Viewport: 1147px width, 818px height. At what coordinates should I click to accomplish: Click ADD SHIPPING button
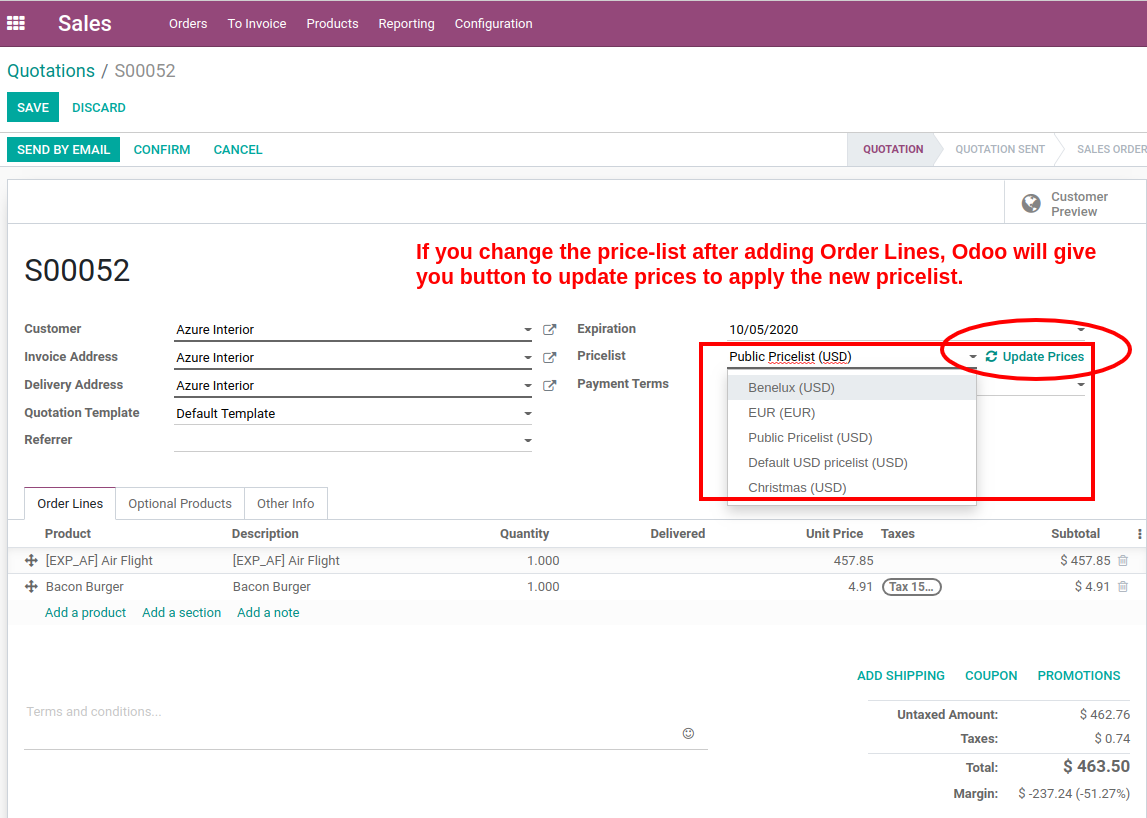[x=900, y=675]
